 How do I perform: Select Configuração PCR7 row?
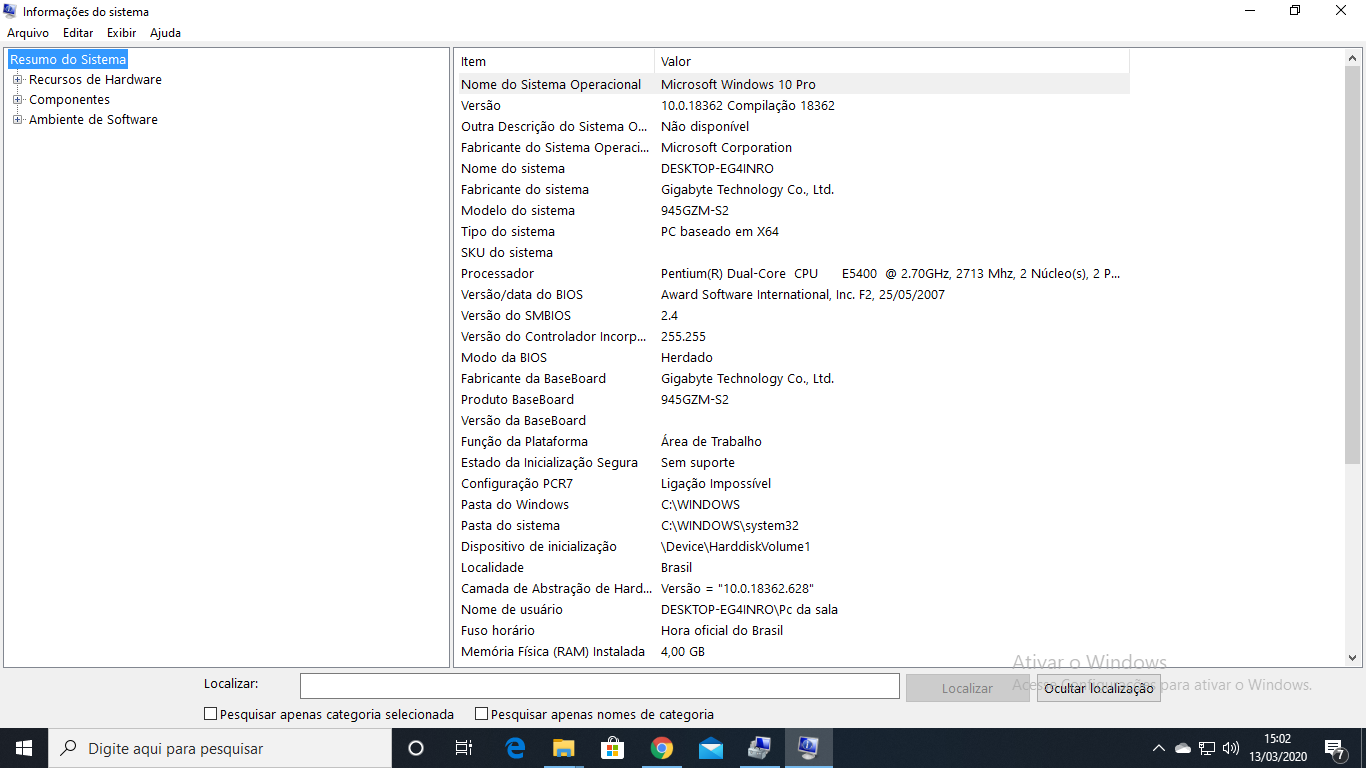(x=793, y=483)
